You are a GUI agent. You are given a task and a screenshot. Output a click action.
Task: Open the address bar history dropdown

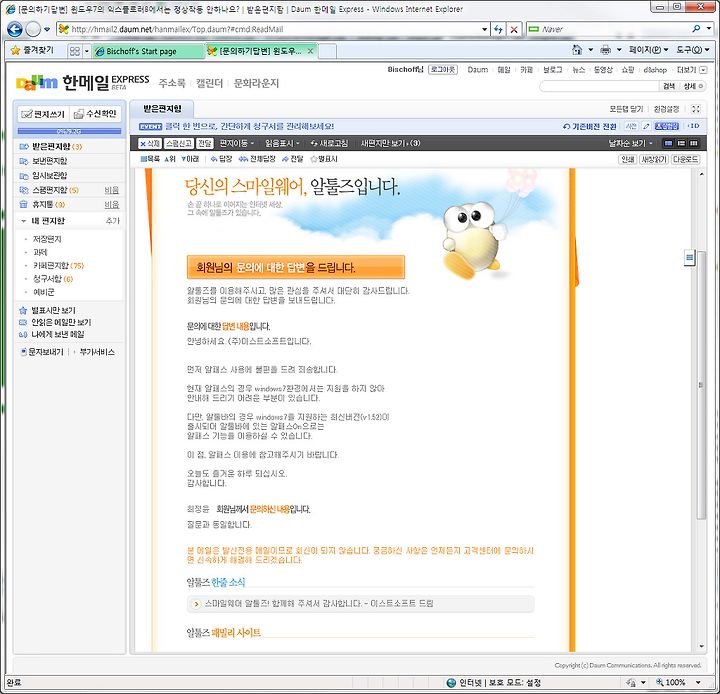pos(484,29)
